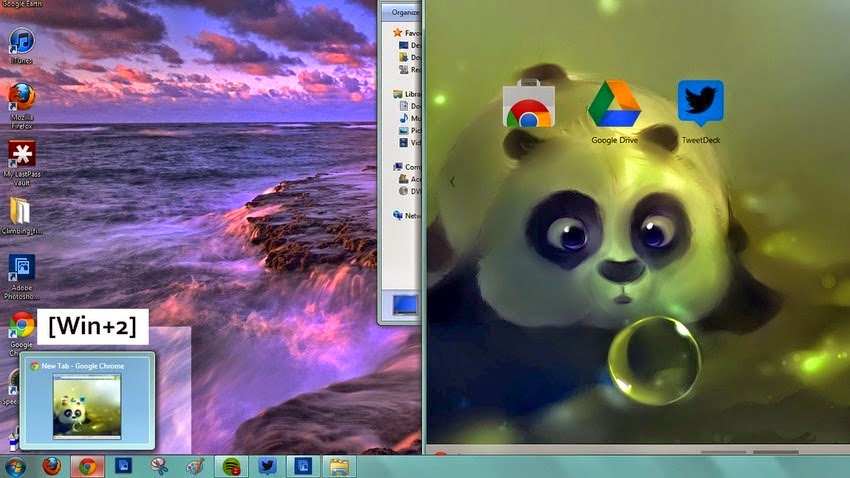Click Photoshop taskbar icon next to Explorer
Image resolution: width=850 pixels, height=478 pixels.
(303, 466)
